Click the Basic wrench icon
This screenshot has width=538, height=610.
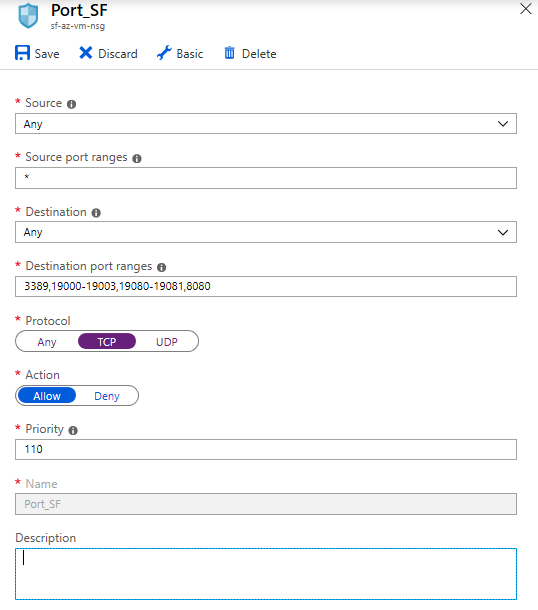coord(164,53)
